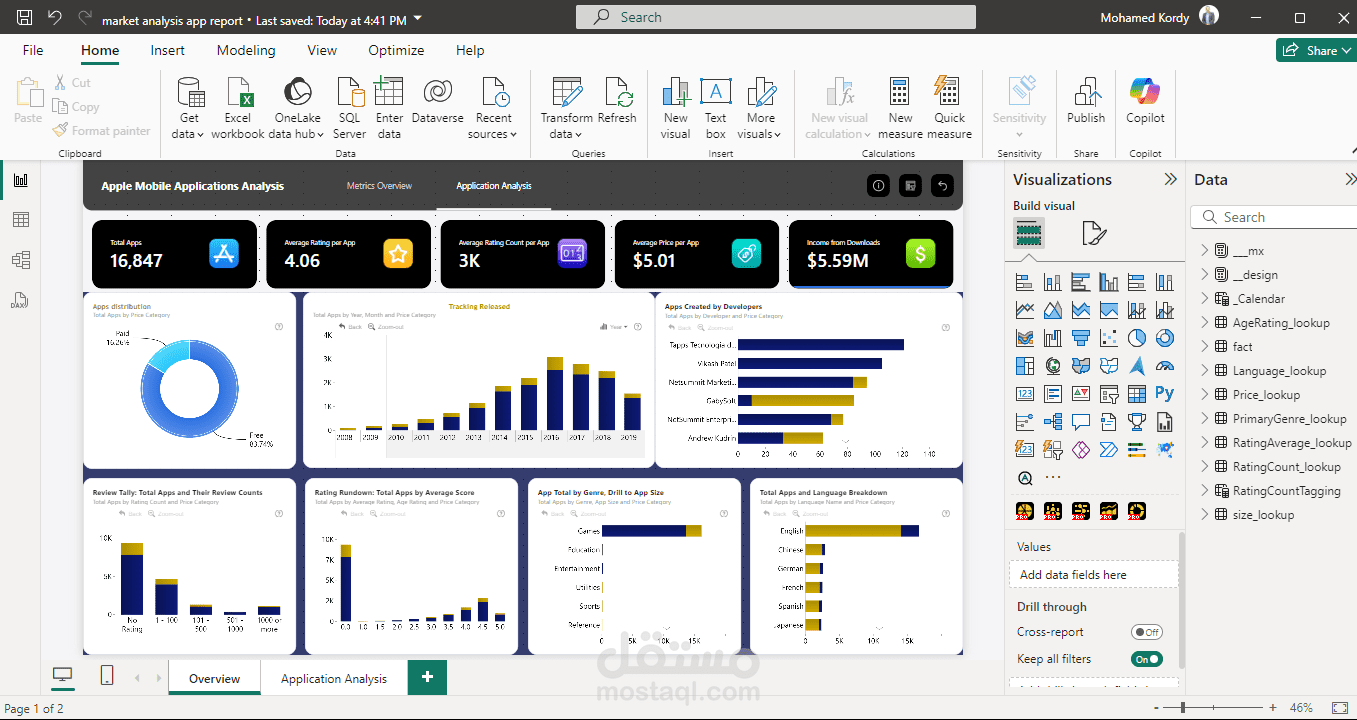Open the Optimize ribbon tab
The width and height of the screenshot is (1357, 720).
coord(396,50)
